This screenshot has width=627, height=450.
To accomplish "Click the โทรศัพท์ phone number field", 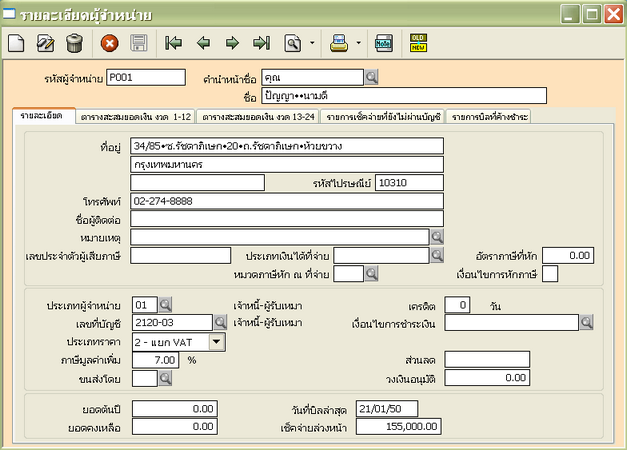I will [285, 201].
